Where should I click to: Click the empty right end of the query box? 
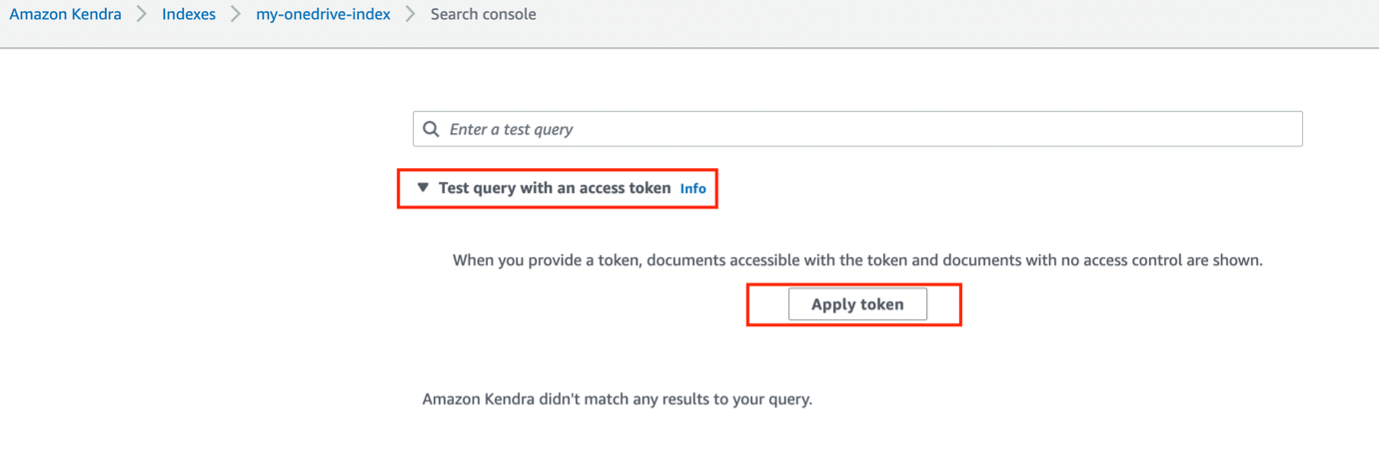click(x=1250, y=129)
